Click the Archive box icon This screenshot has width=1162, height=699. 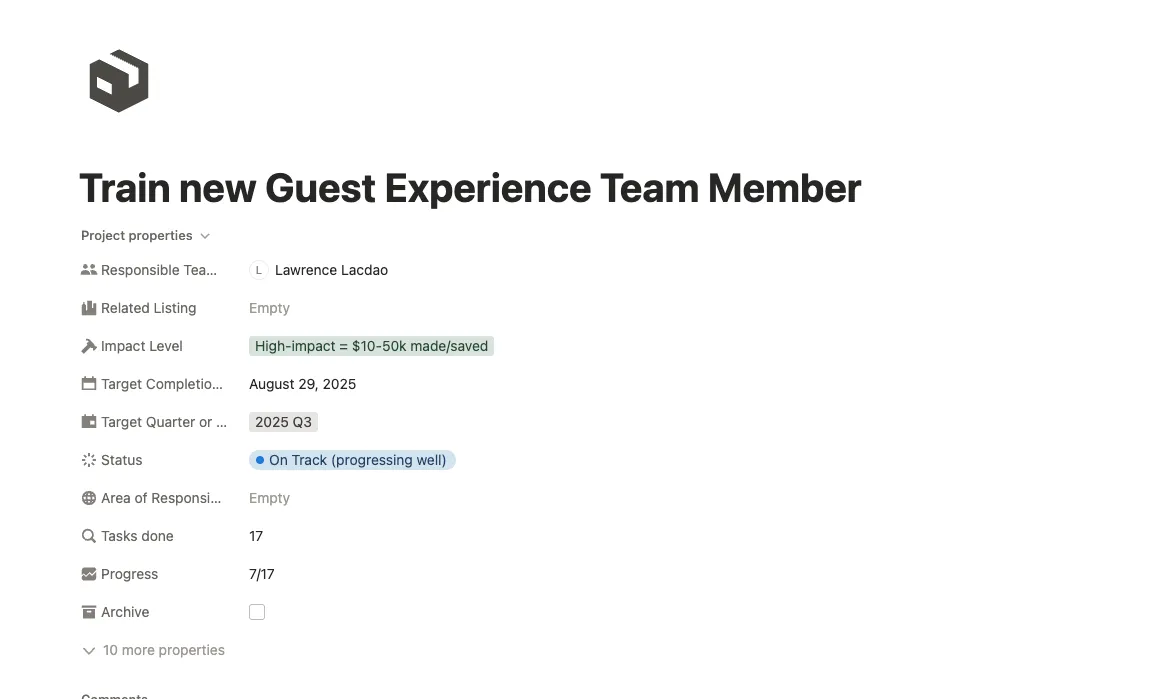click(x=89, y=612)
